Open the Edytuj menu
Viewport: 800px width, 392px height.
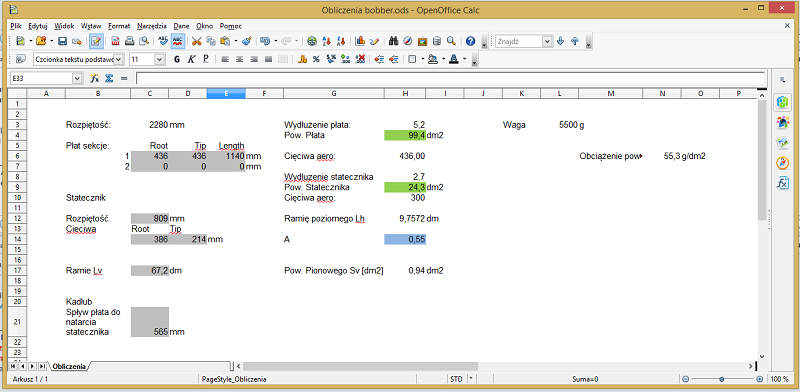(x=38, y=26)
